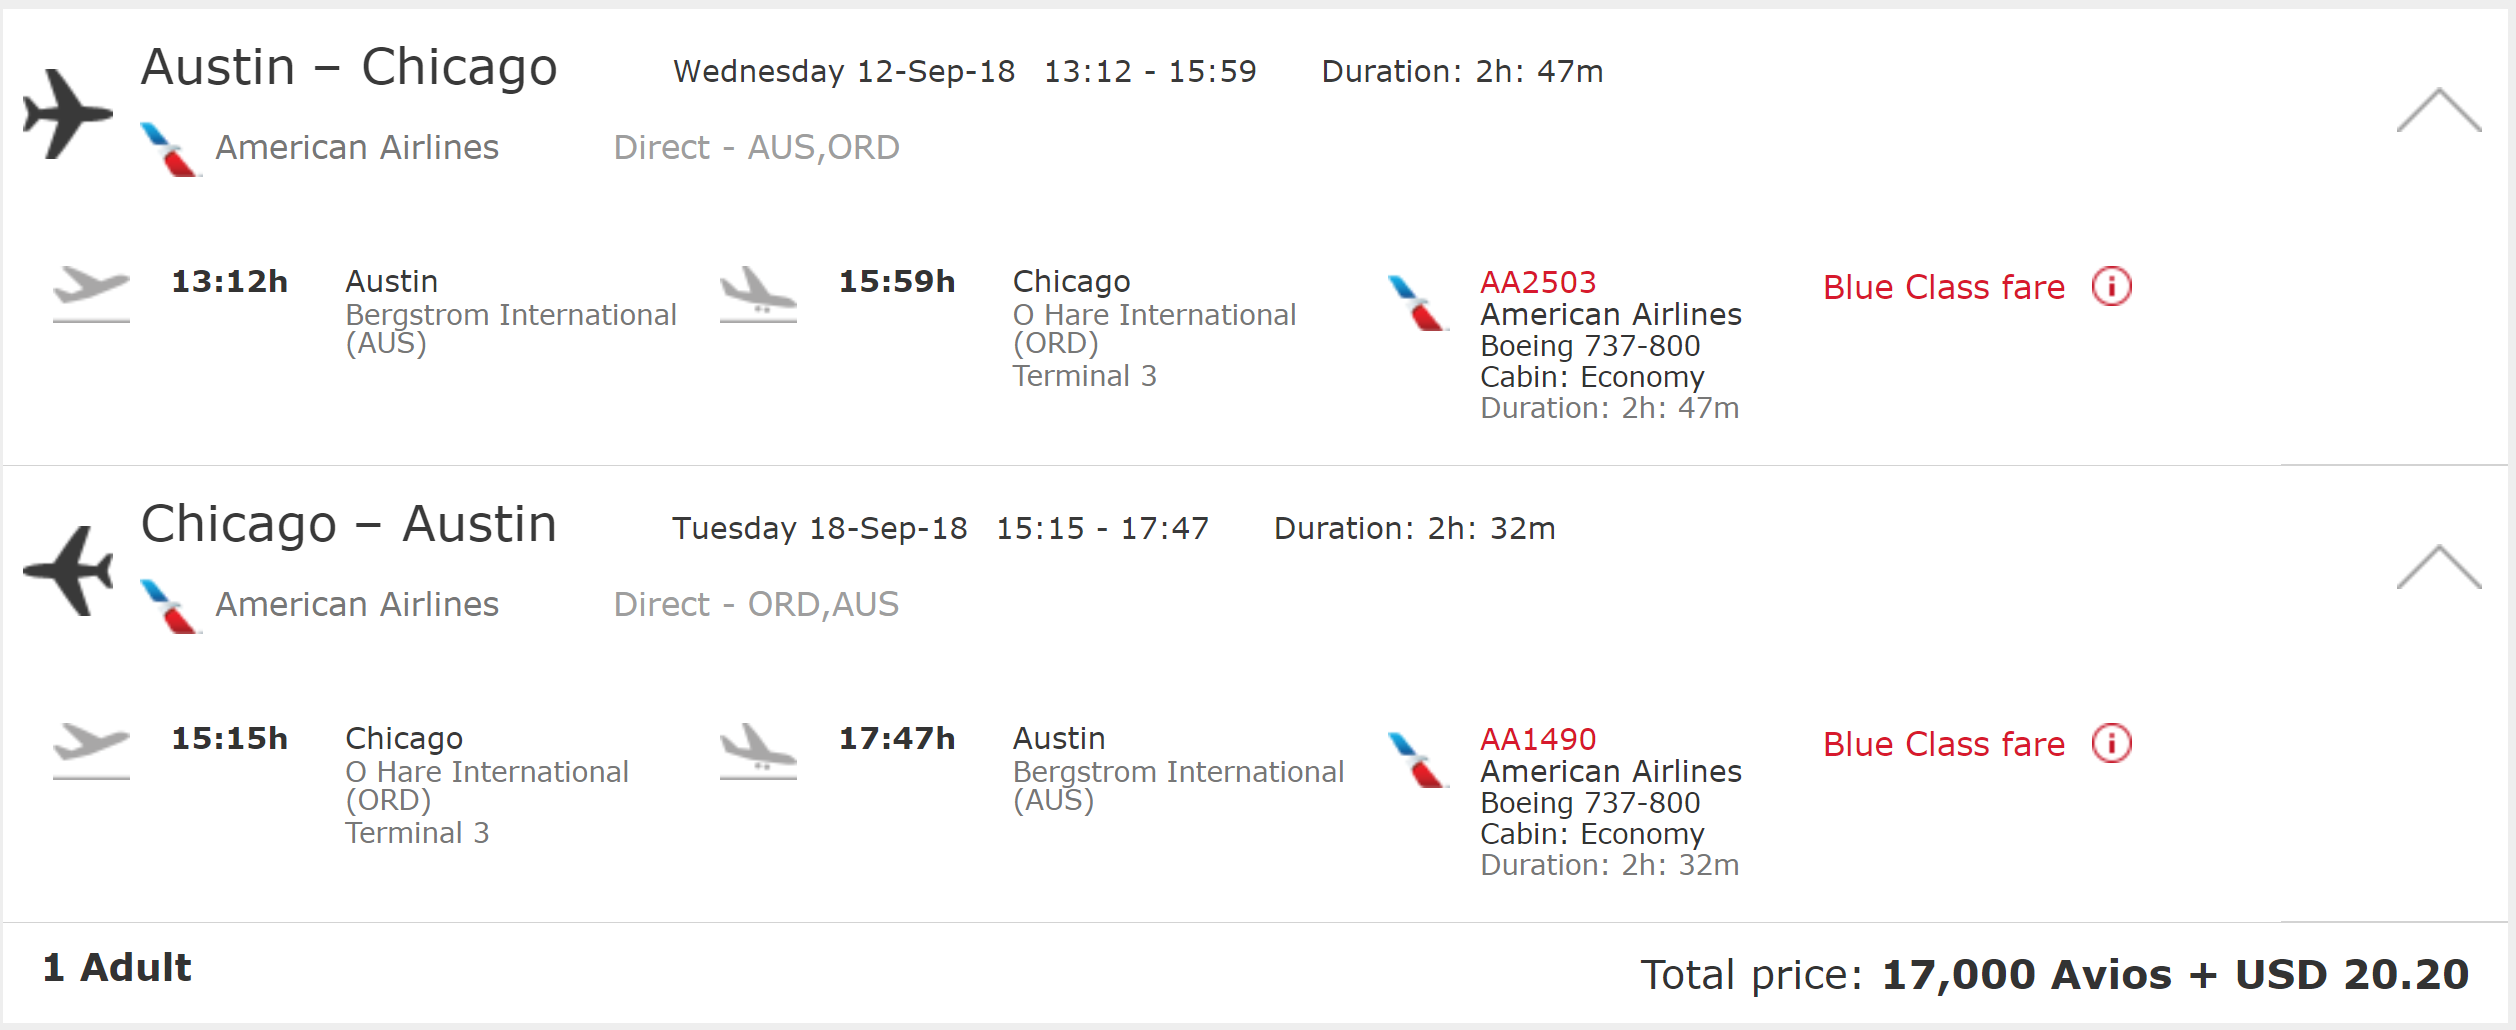Click the Chicago – Austin route heading

[x=349, y=525]
